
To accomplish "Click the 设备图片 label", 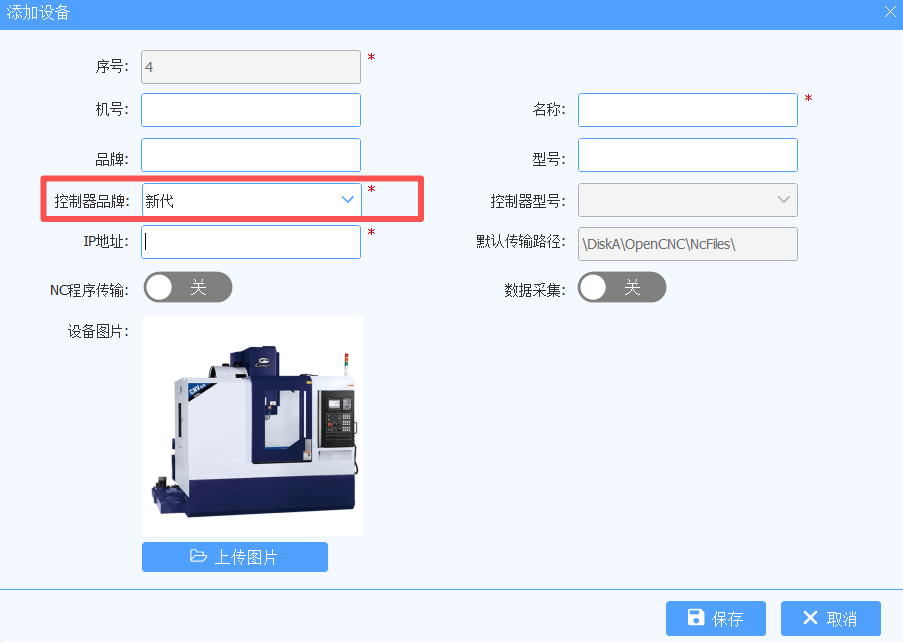I will [x=98, y=332].
